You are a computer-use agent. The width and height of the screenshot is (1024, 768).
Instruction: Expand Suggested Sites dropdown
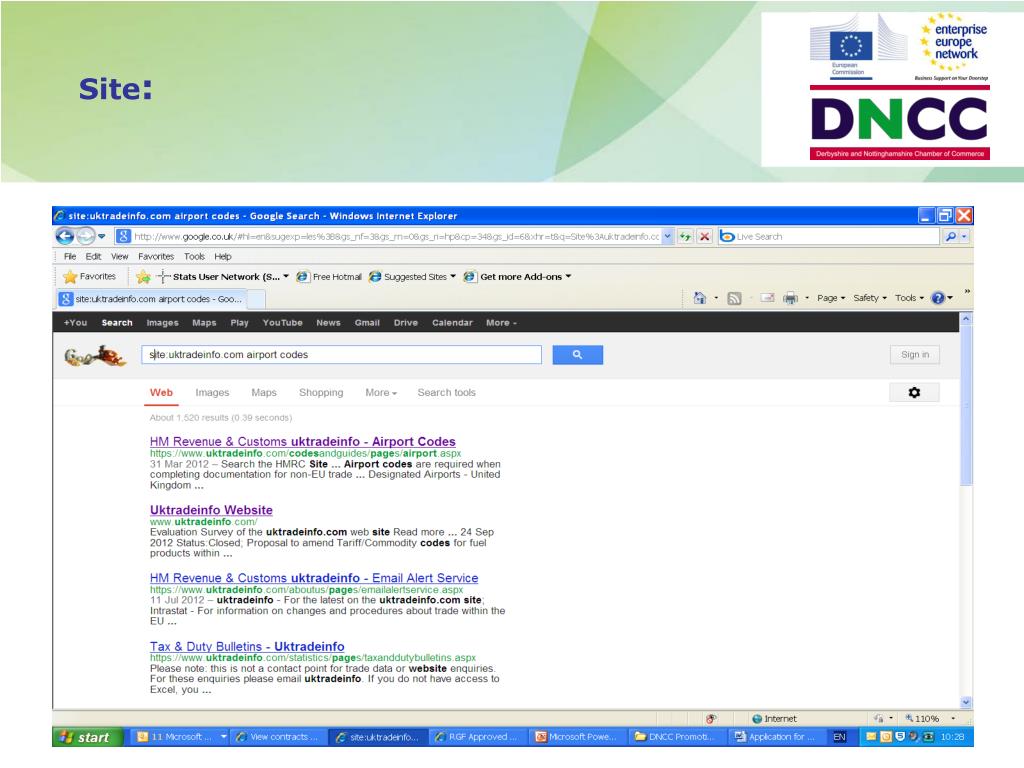[453, 277]
